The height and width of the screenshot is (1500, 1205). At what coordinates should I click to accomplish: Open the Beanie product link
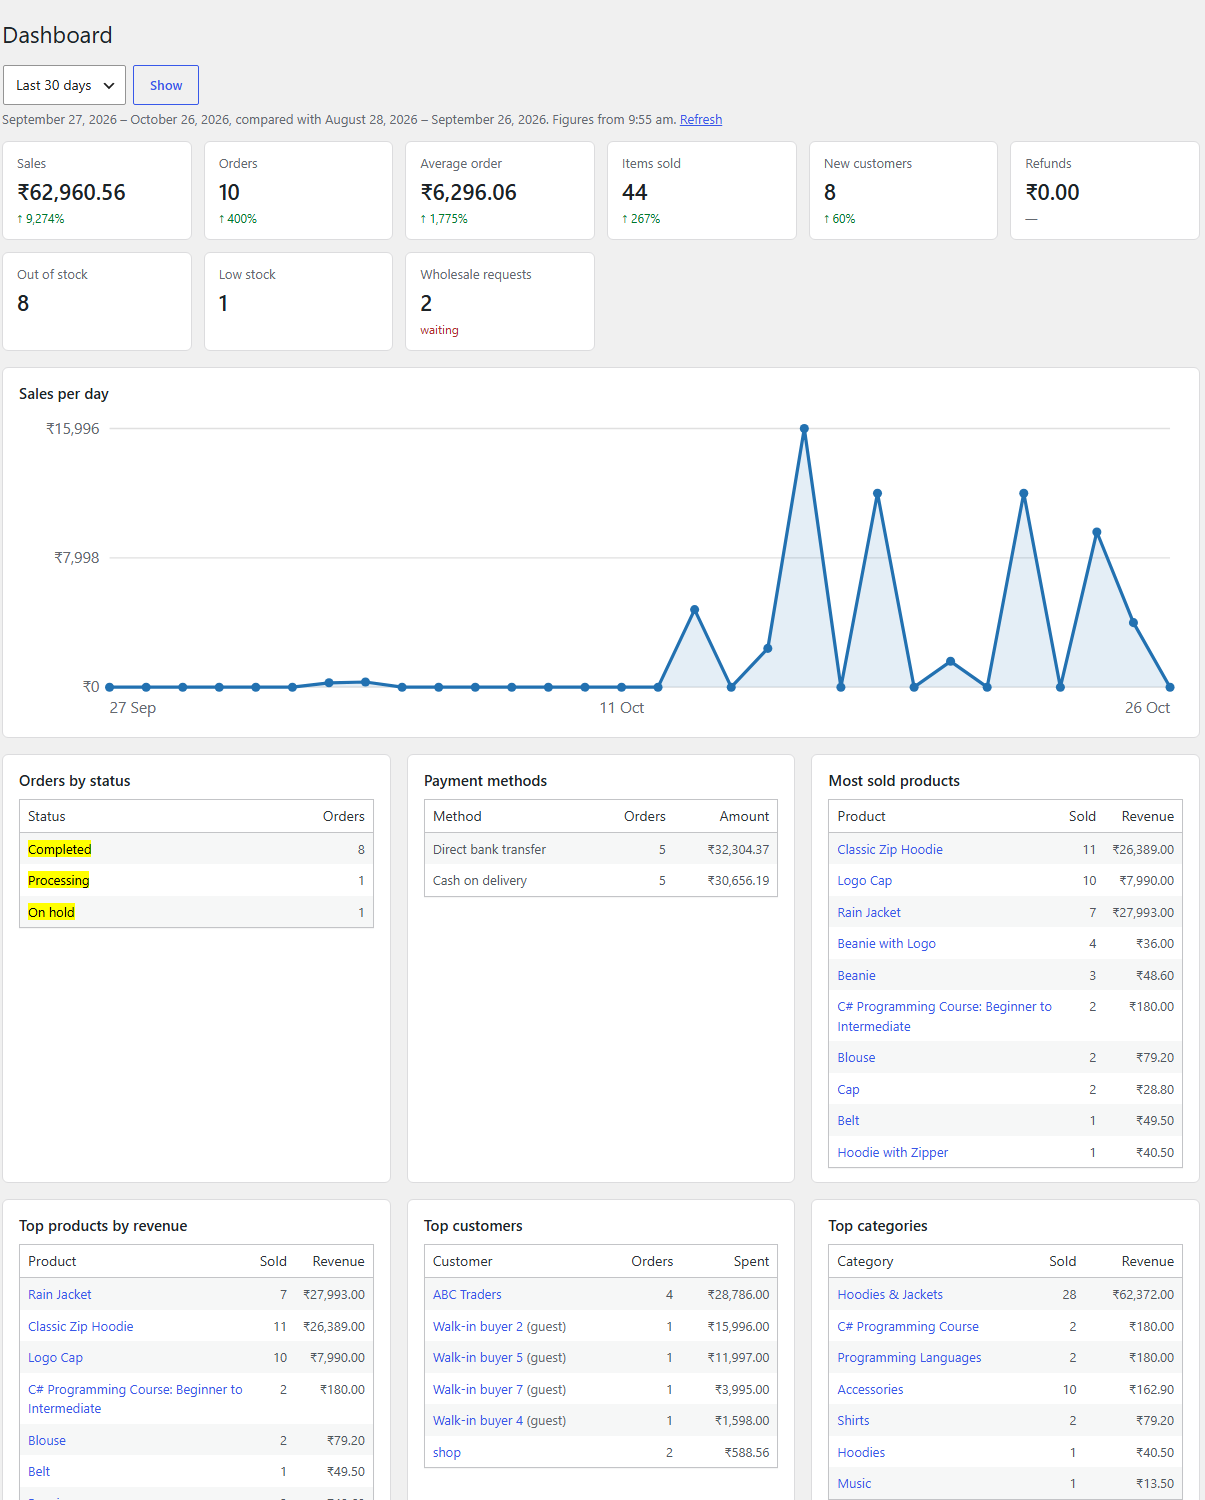pos(857,975)
